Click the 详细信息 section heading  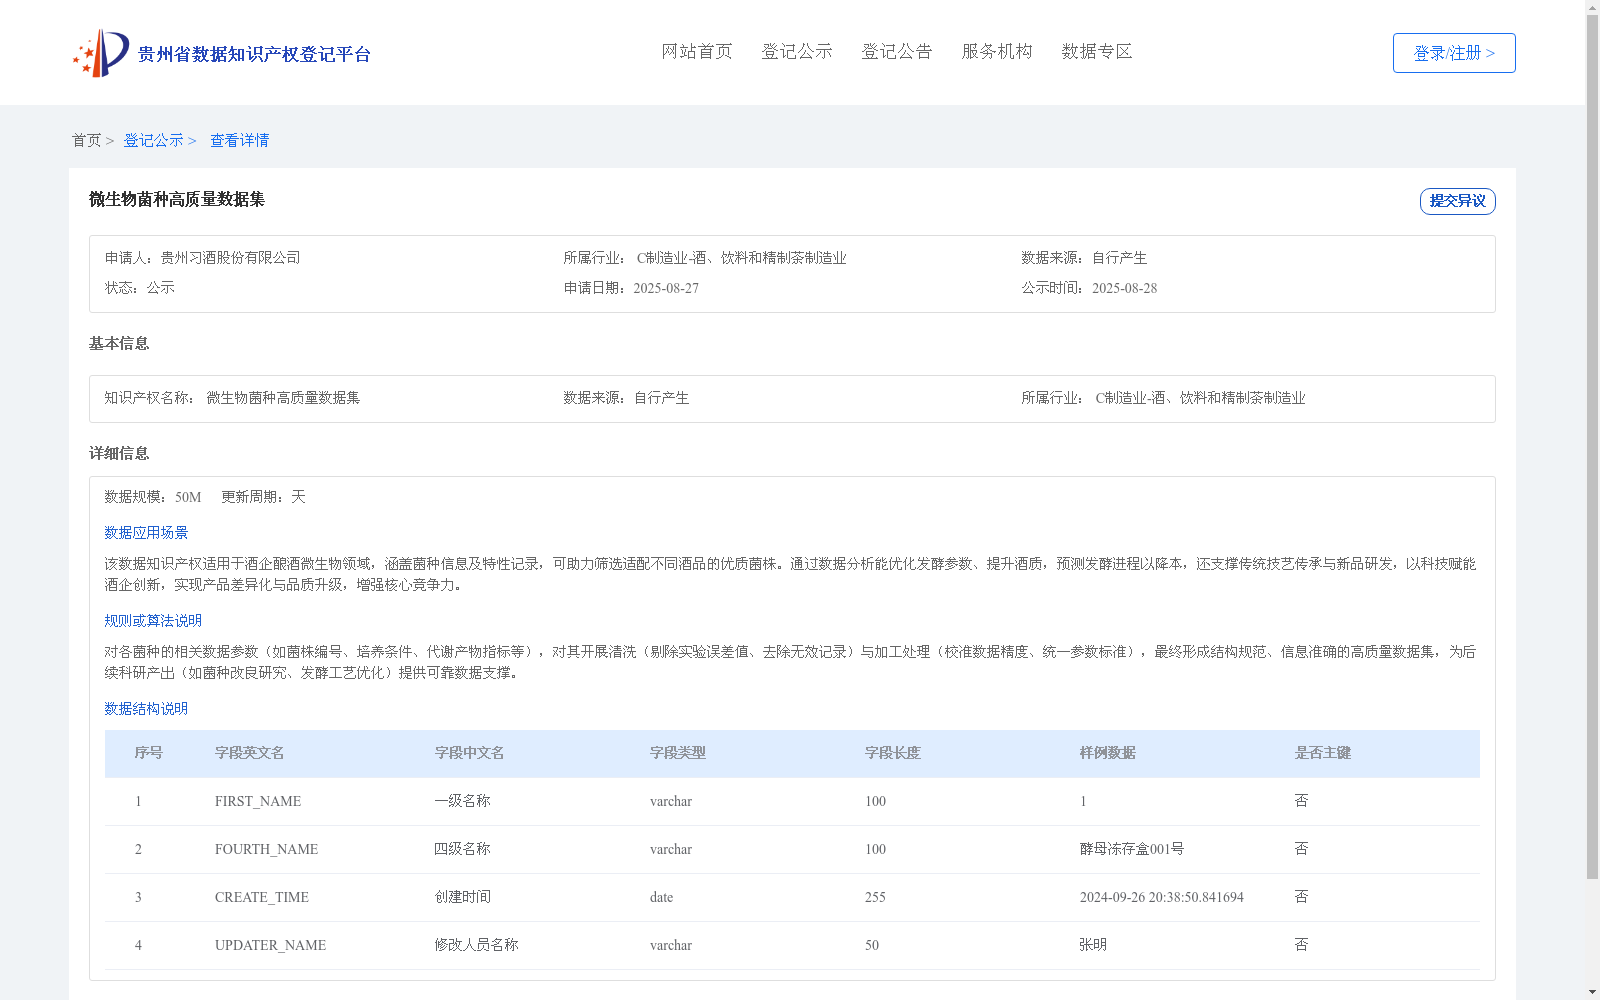[119, 453]
